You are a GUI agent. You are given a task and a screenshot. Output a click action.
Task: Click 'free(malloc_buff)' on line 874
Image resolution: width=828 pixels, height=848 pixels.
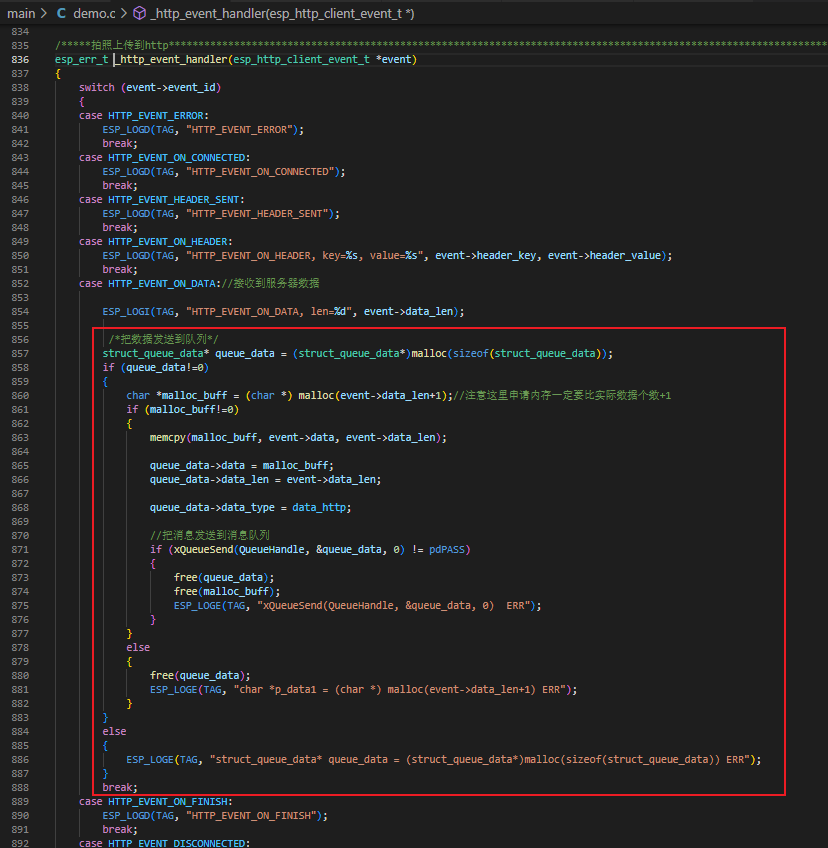[224, 592]
